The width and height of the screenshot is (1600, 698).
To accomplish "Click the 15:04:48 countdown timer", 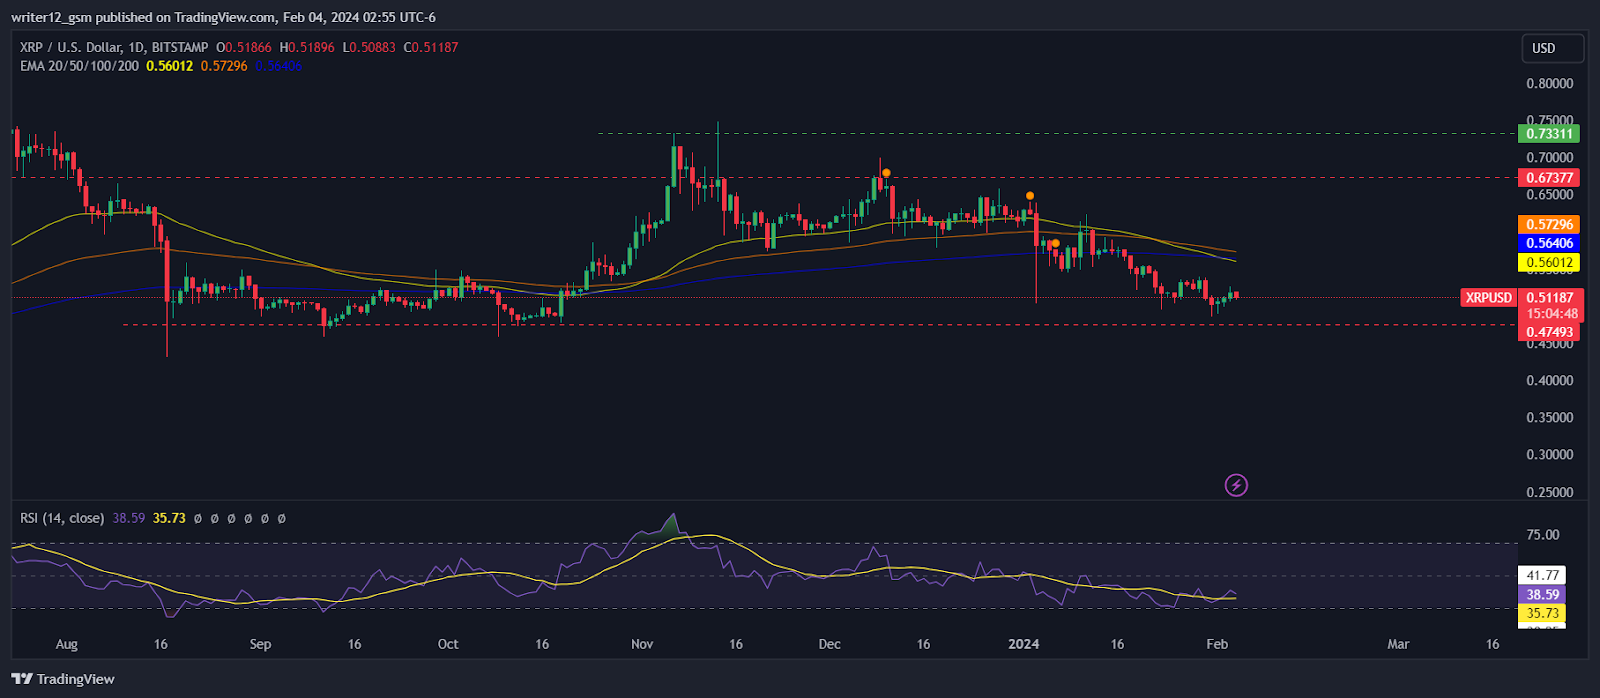I will coord(1551,314).
